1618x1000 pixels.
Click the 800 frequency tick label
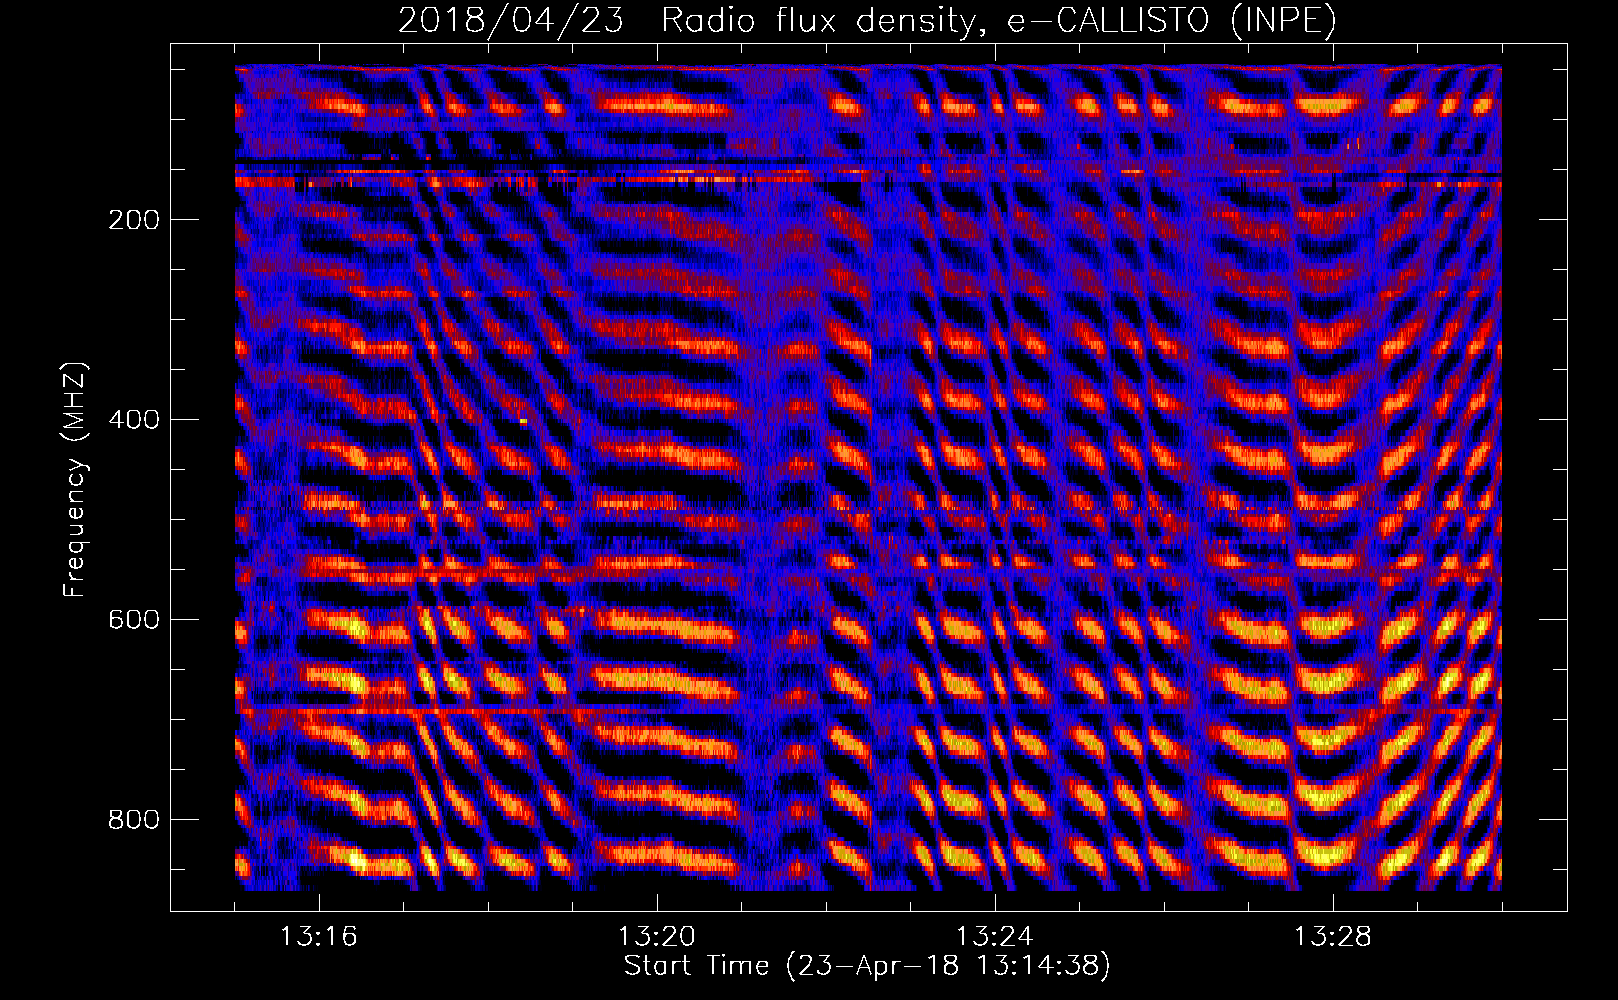[134, 819]
